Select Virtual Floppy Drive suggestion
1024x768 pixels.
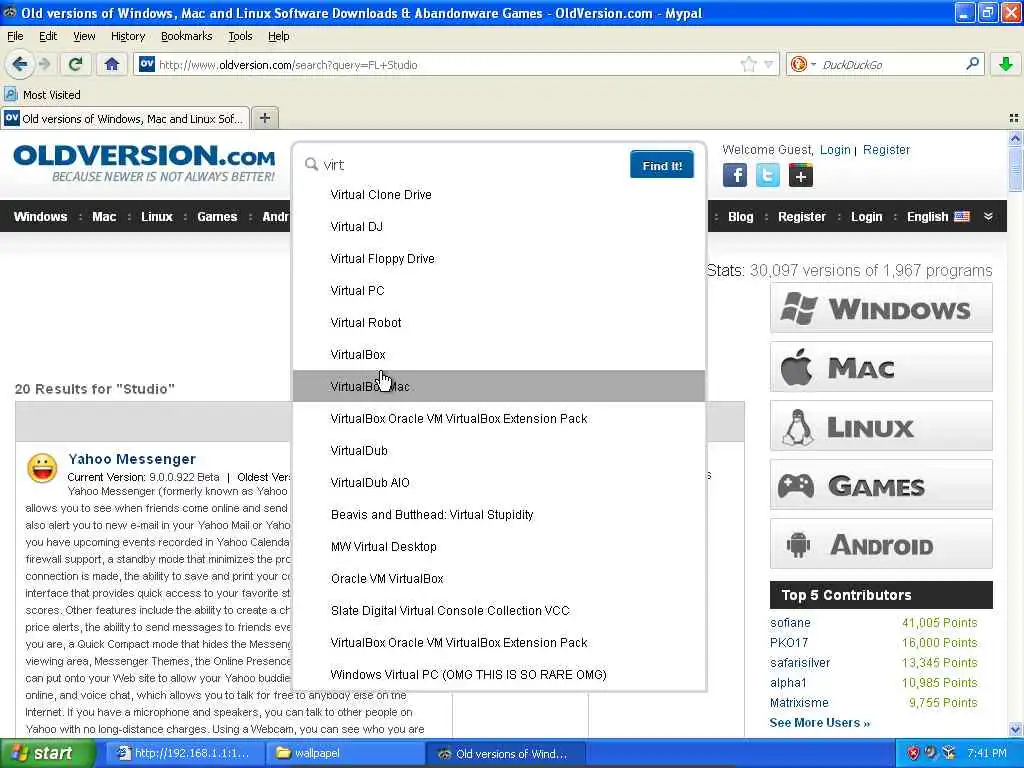499,259
